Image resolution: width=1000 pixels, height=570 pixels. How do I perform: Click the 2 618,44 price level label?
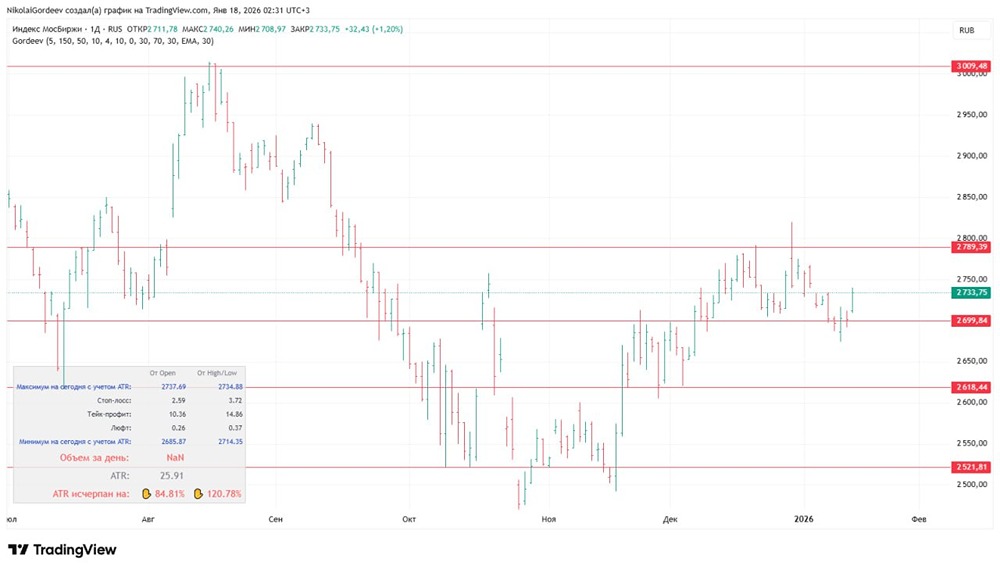pos(972,387)
